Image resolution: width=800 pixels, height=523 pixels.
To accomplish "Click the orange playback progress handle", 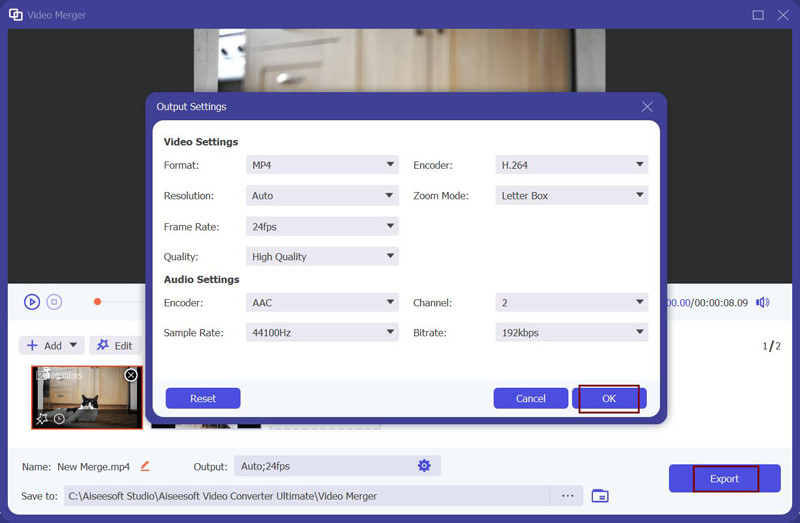I will click(97, 302).
